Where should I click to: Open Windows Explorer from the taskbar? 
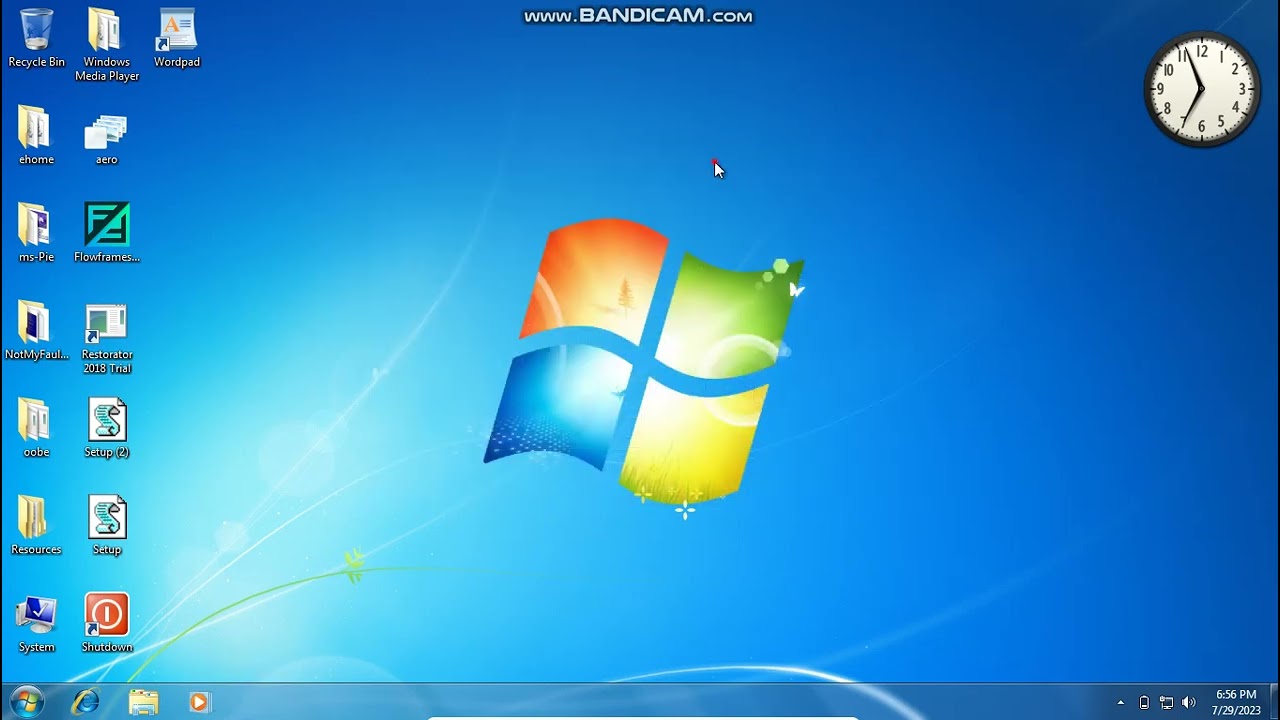coord(144,702)
